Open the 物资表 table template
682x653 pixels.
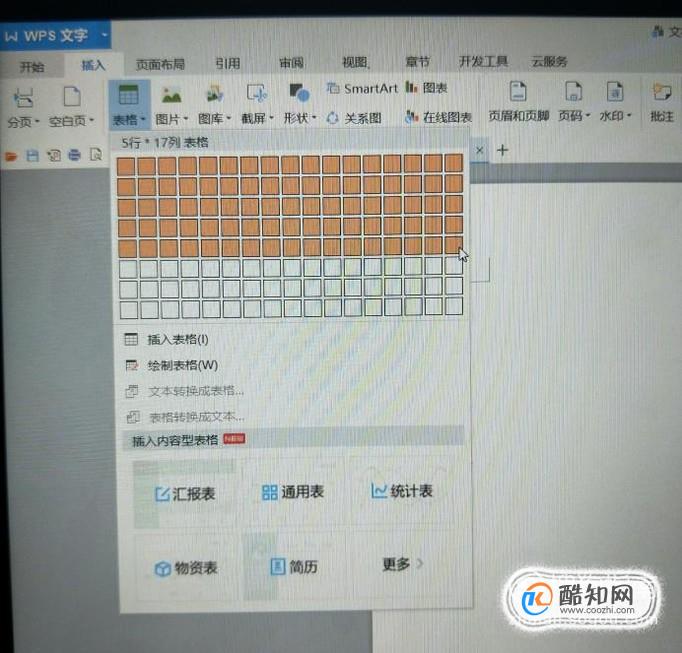(x=186, y=568)
